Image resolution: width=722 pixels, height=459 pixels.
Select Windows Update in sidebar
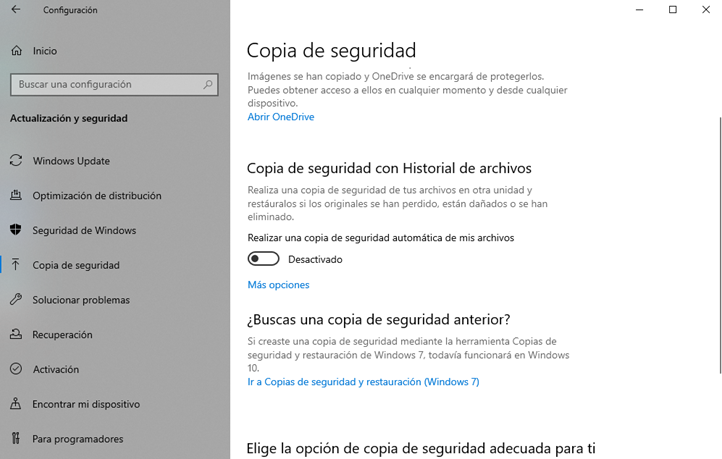pos(71,161)
